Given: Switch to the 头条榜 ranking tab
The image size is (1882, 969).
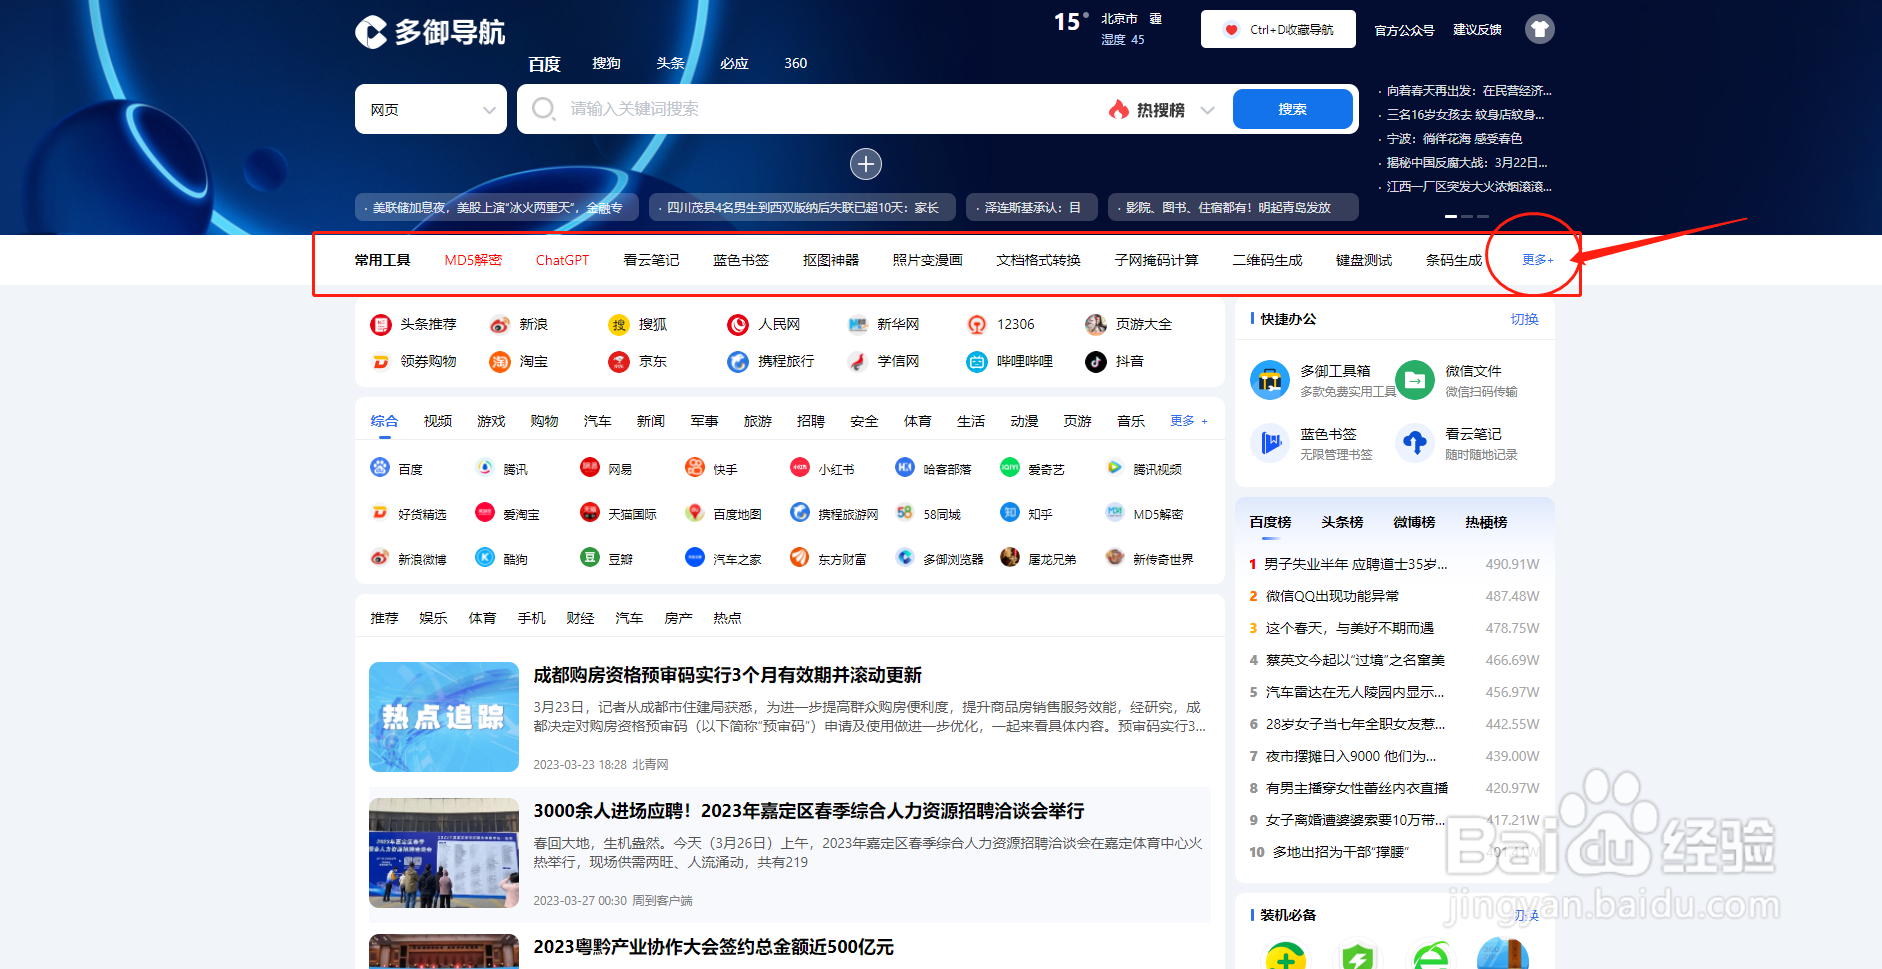Looking at the screenshot, I should tap(1342, 522).
